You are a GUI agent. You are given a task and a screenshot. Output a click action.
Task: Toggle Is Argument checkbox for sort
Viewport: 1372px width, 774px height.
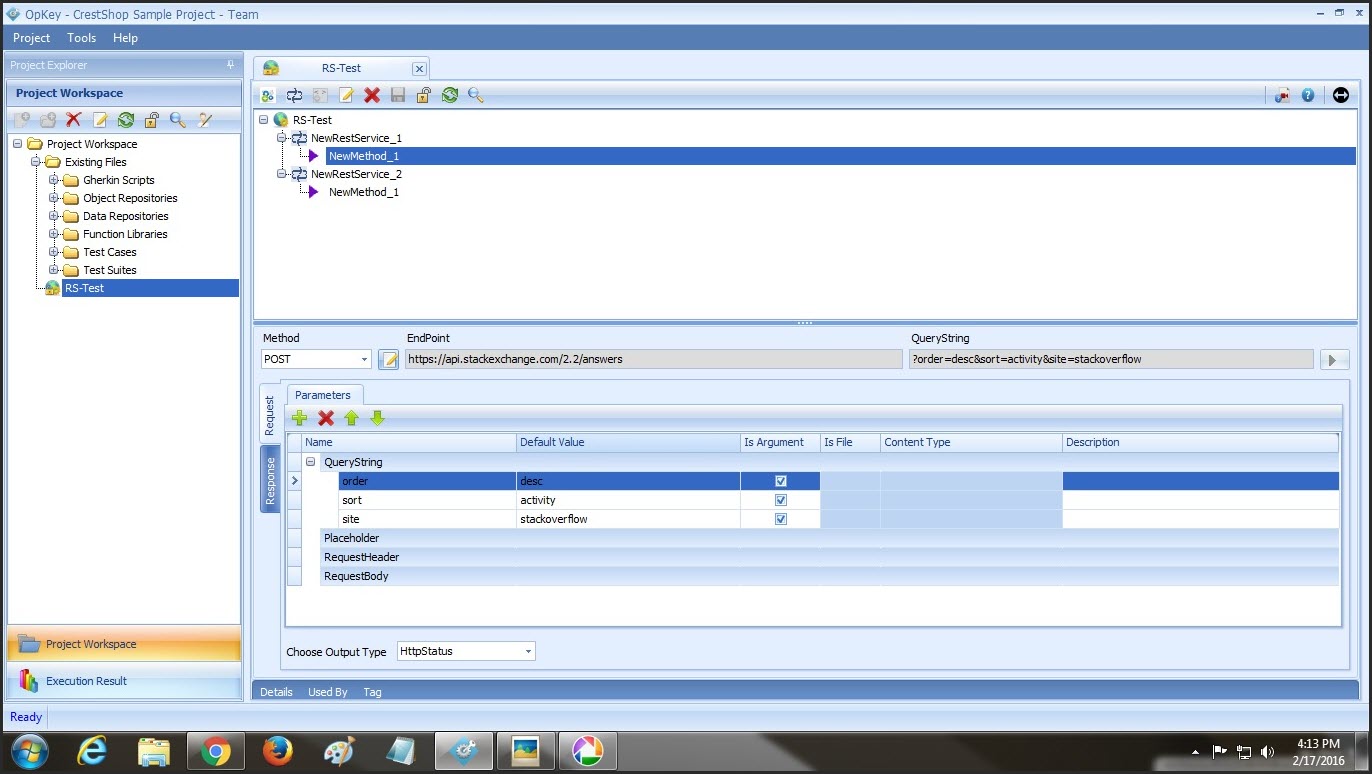781,500
